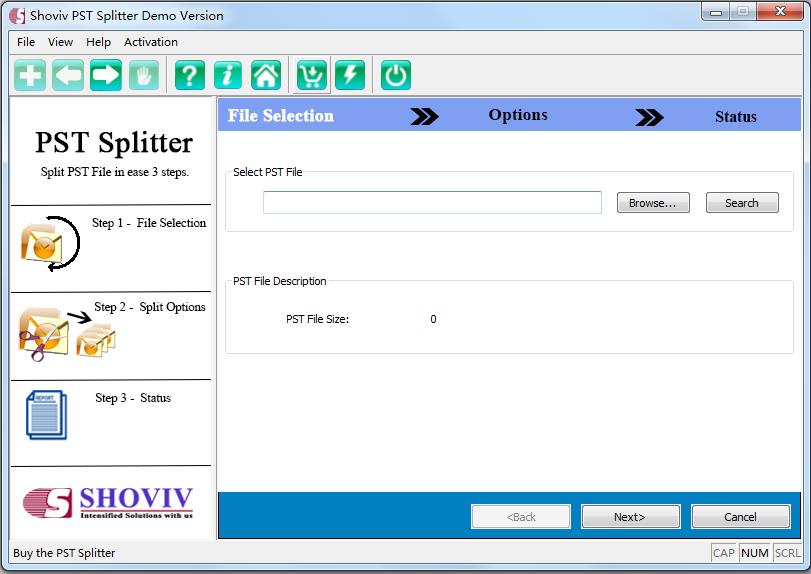Viewport: 811px width, 574px height.
Task: Click the Shoviv logo in sidebar
Action: point(108,503)
